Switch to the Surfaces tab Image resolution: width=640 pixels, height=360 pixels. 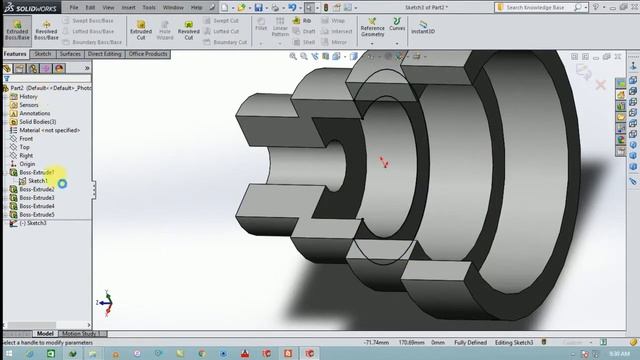coord(70,54)
